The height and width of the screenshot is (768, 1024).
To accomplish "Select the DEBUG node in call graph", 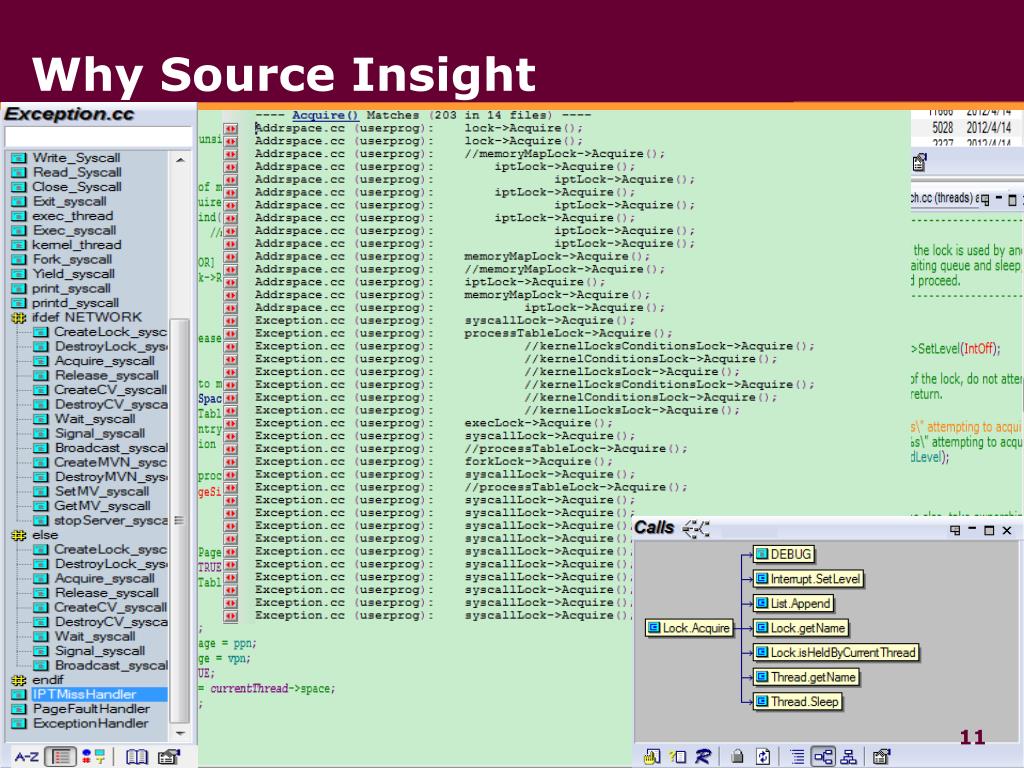I will point(784,554).
